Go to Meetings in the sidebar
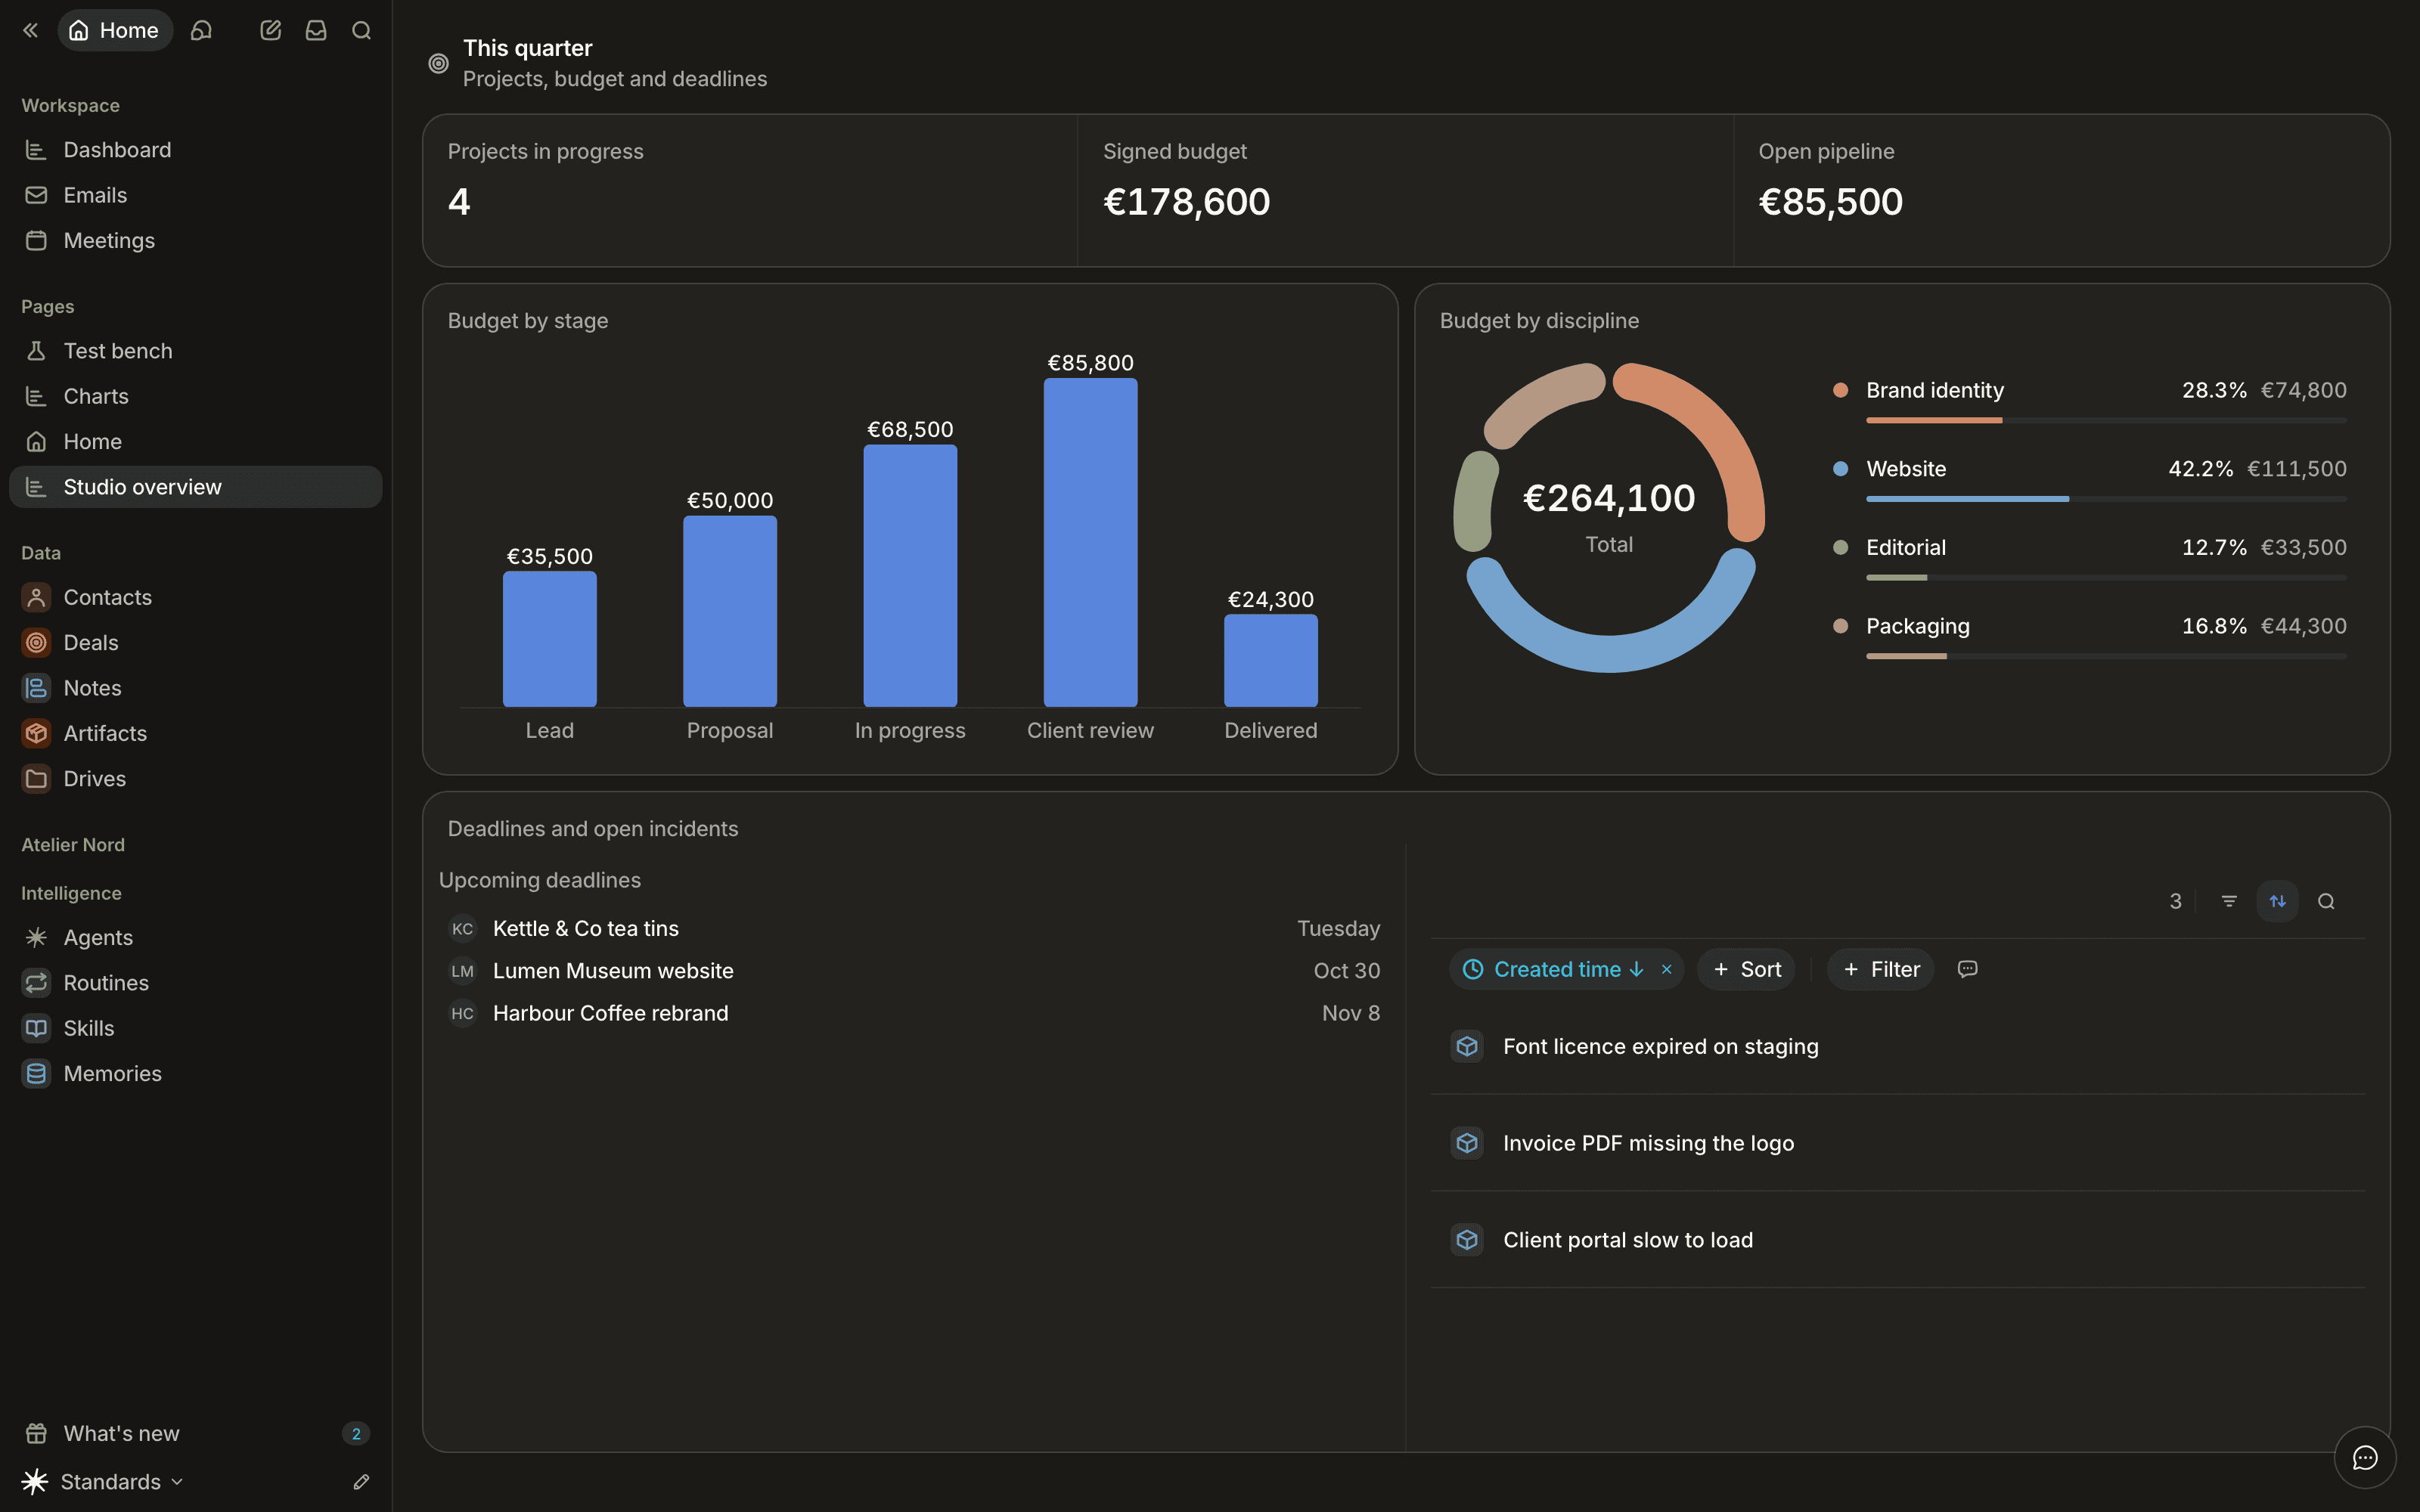 [196, 240]
